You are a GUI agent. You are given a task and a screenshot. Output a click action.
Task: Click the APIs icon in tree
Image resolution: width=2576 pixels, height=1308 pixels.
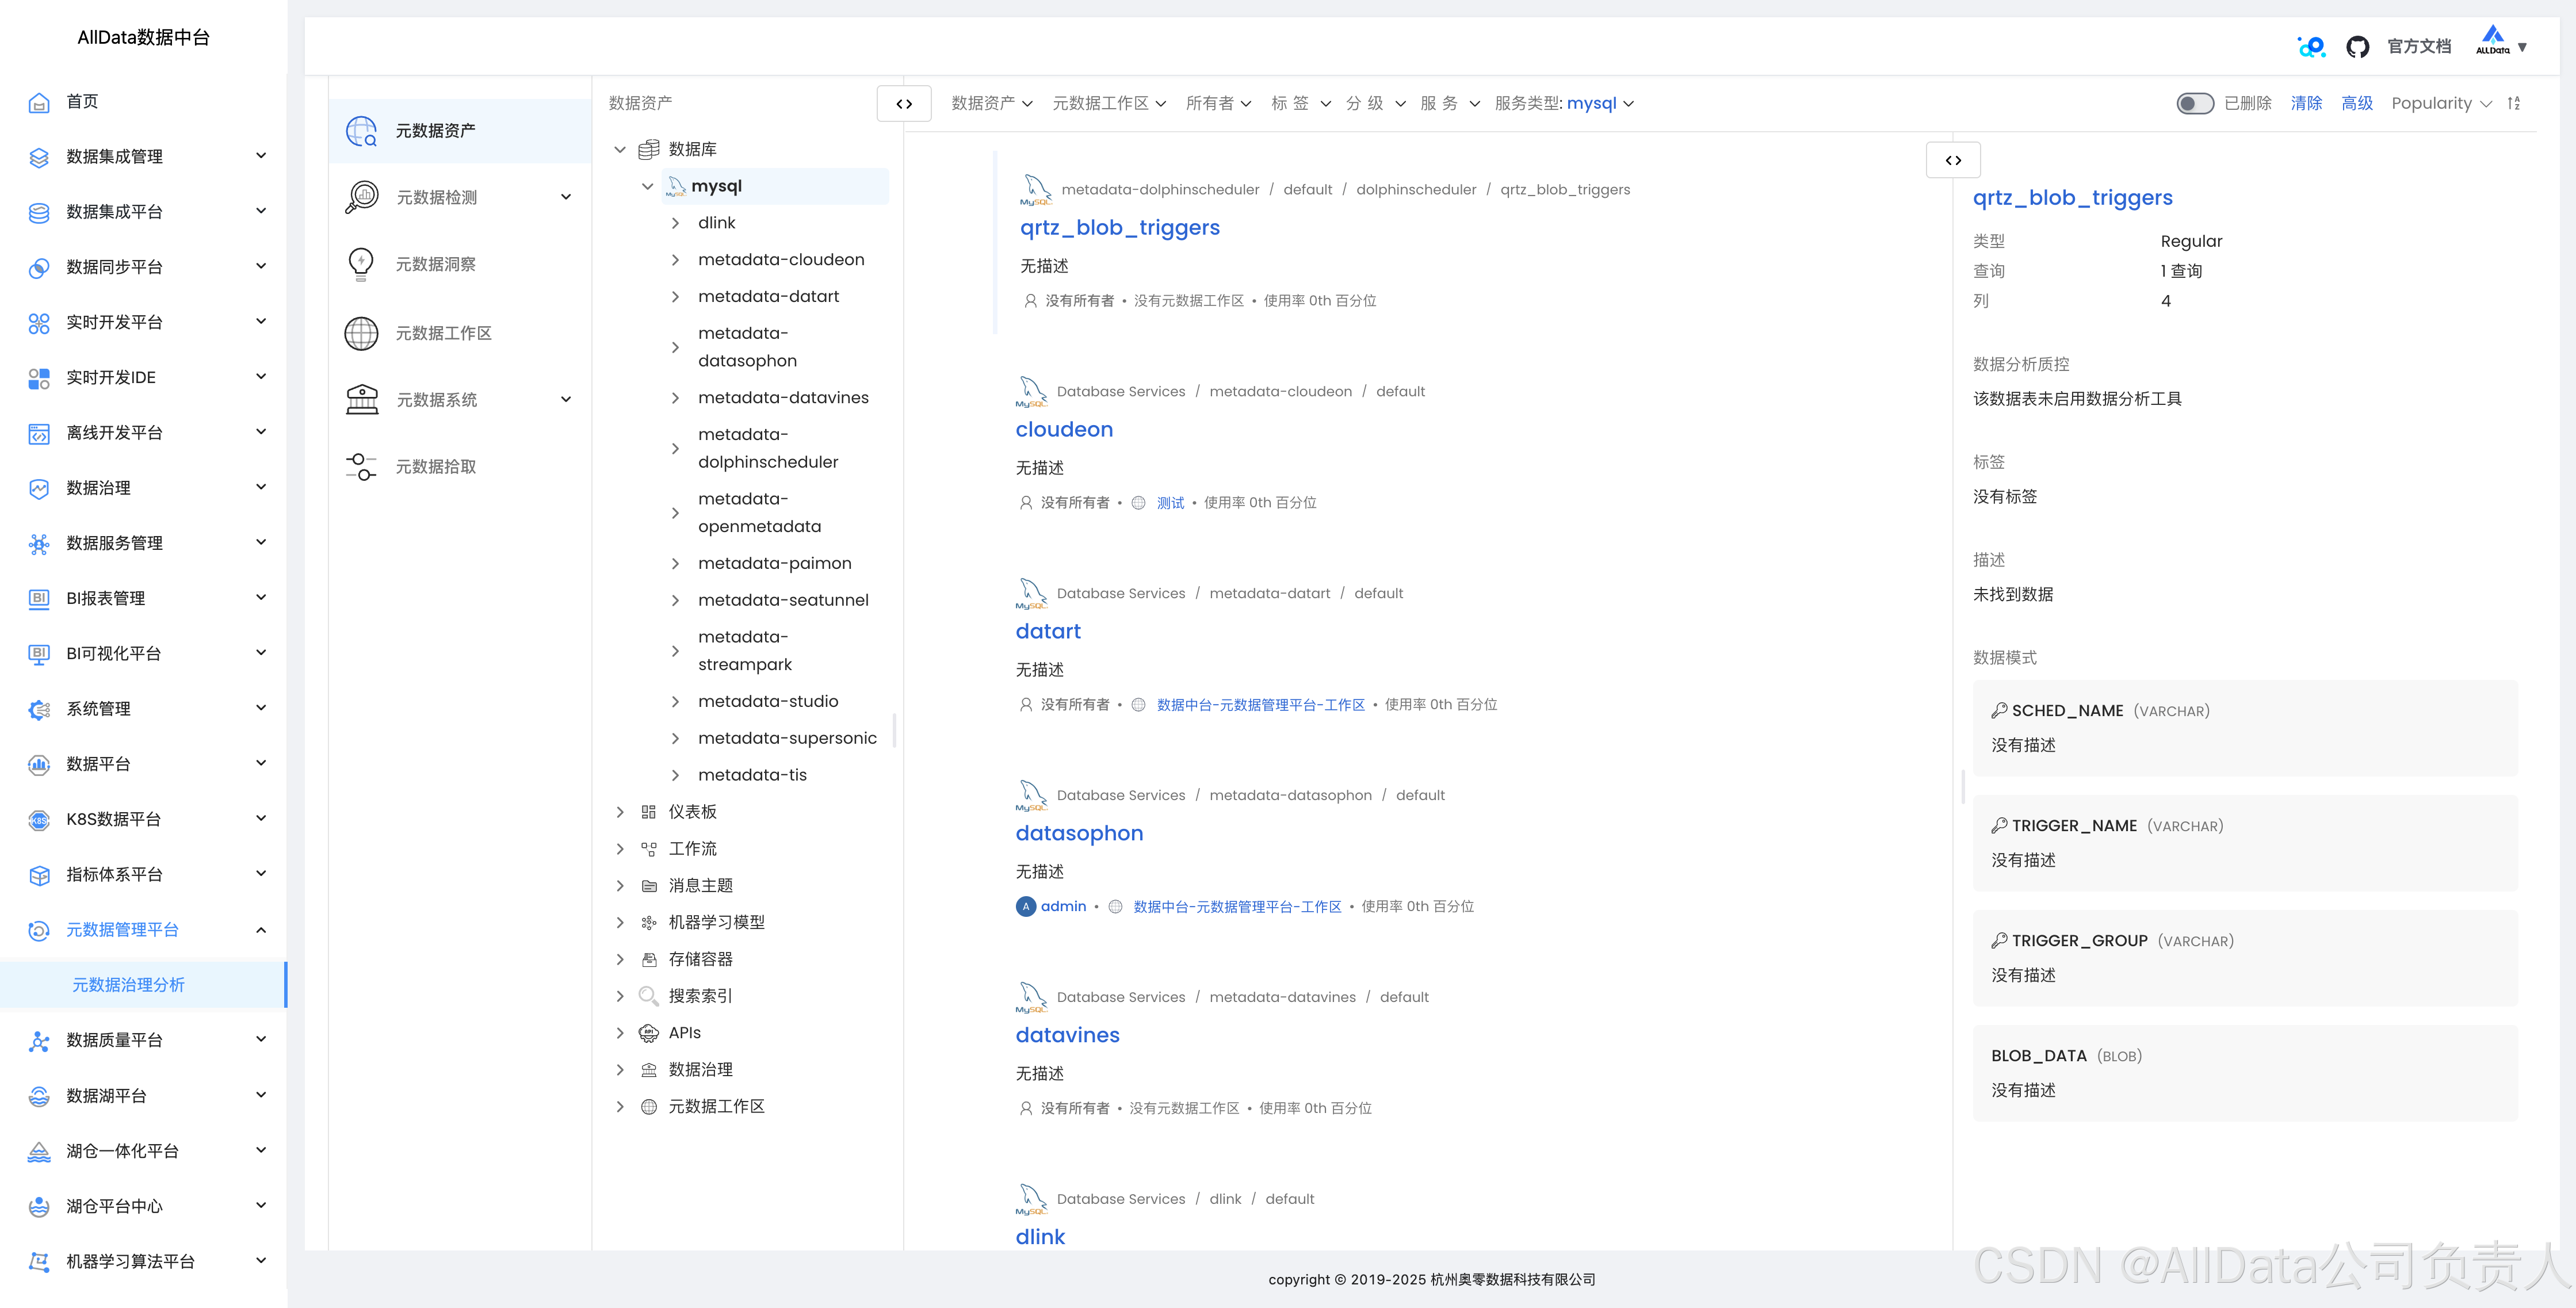click(649, 1033)
